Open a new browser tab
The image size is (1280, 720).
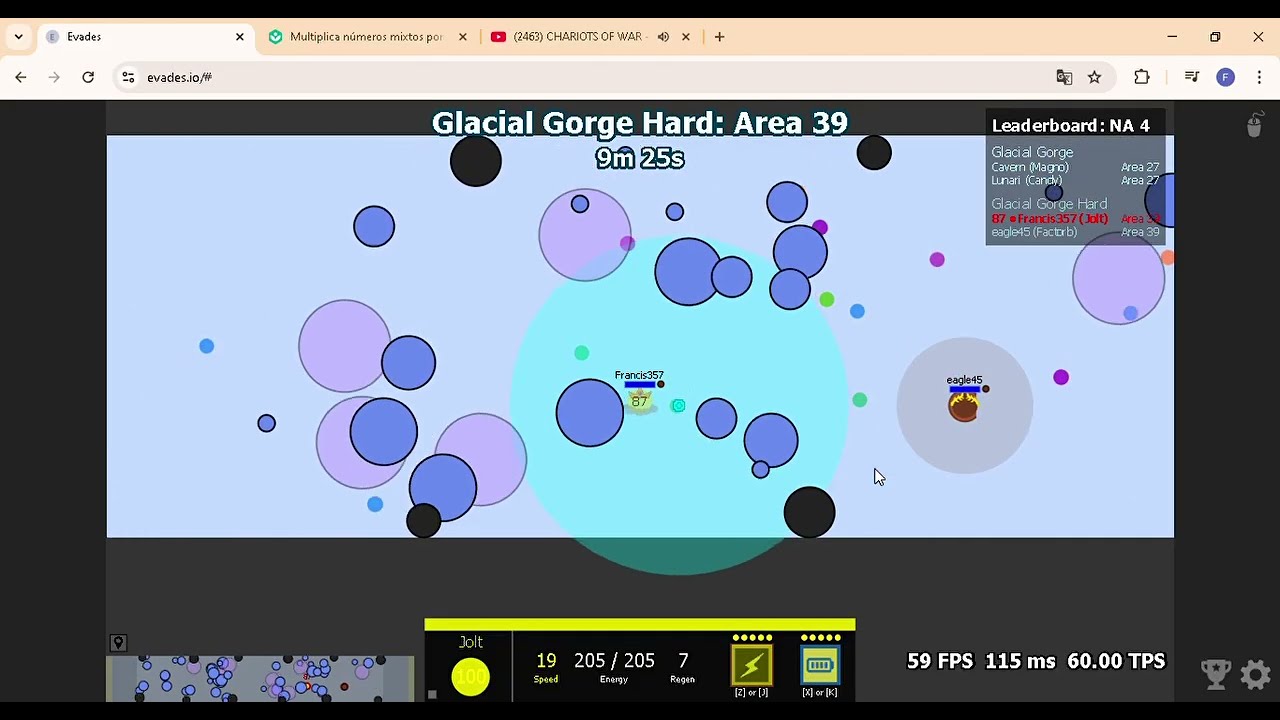719,37
